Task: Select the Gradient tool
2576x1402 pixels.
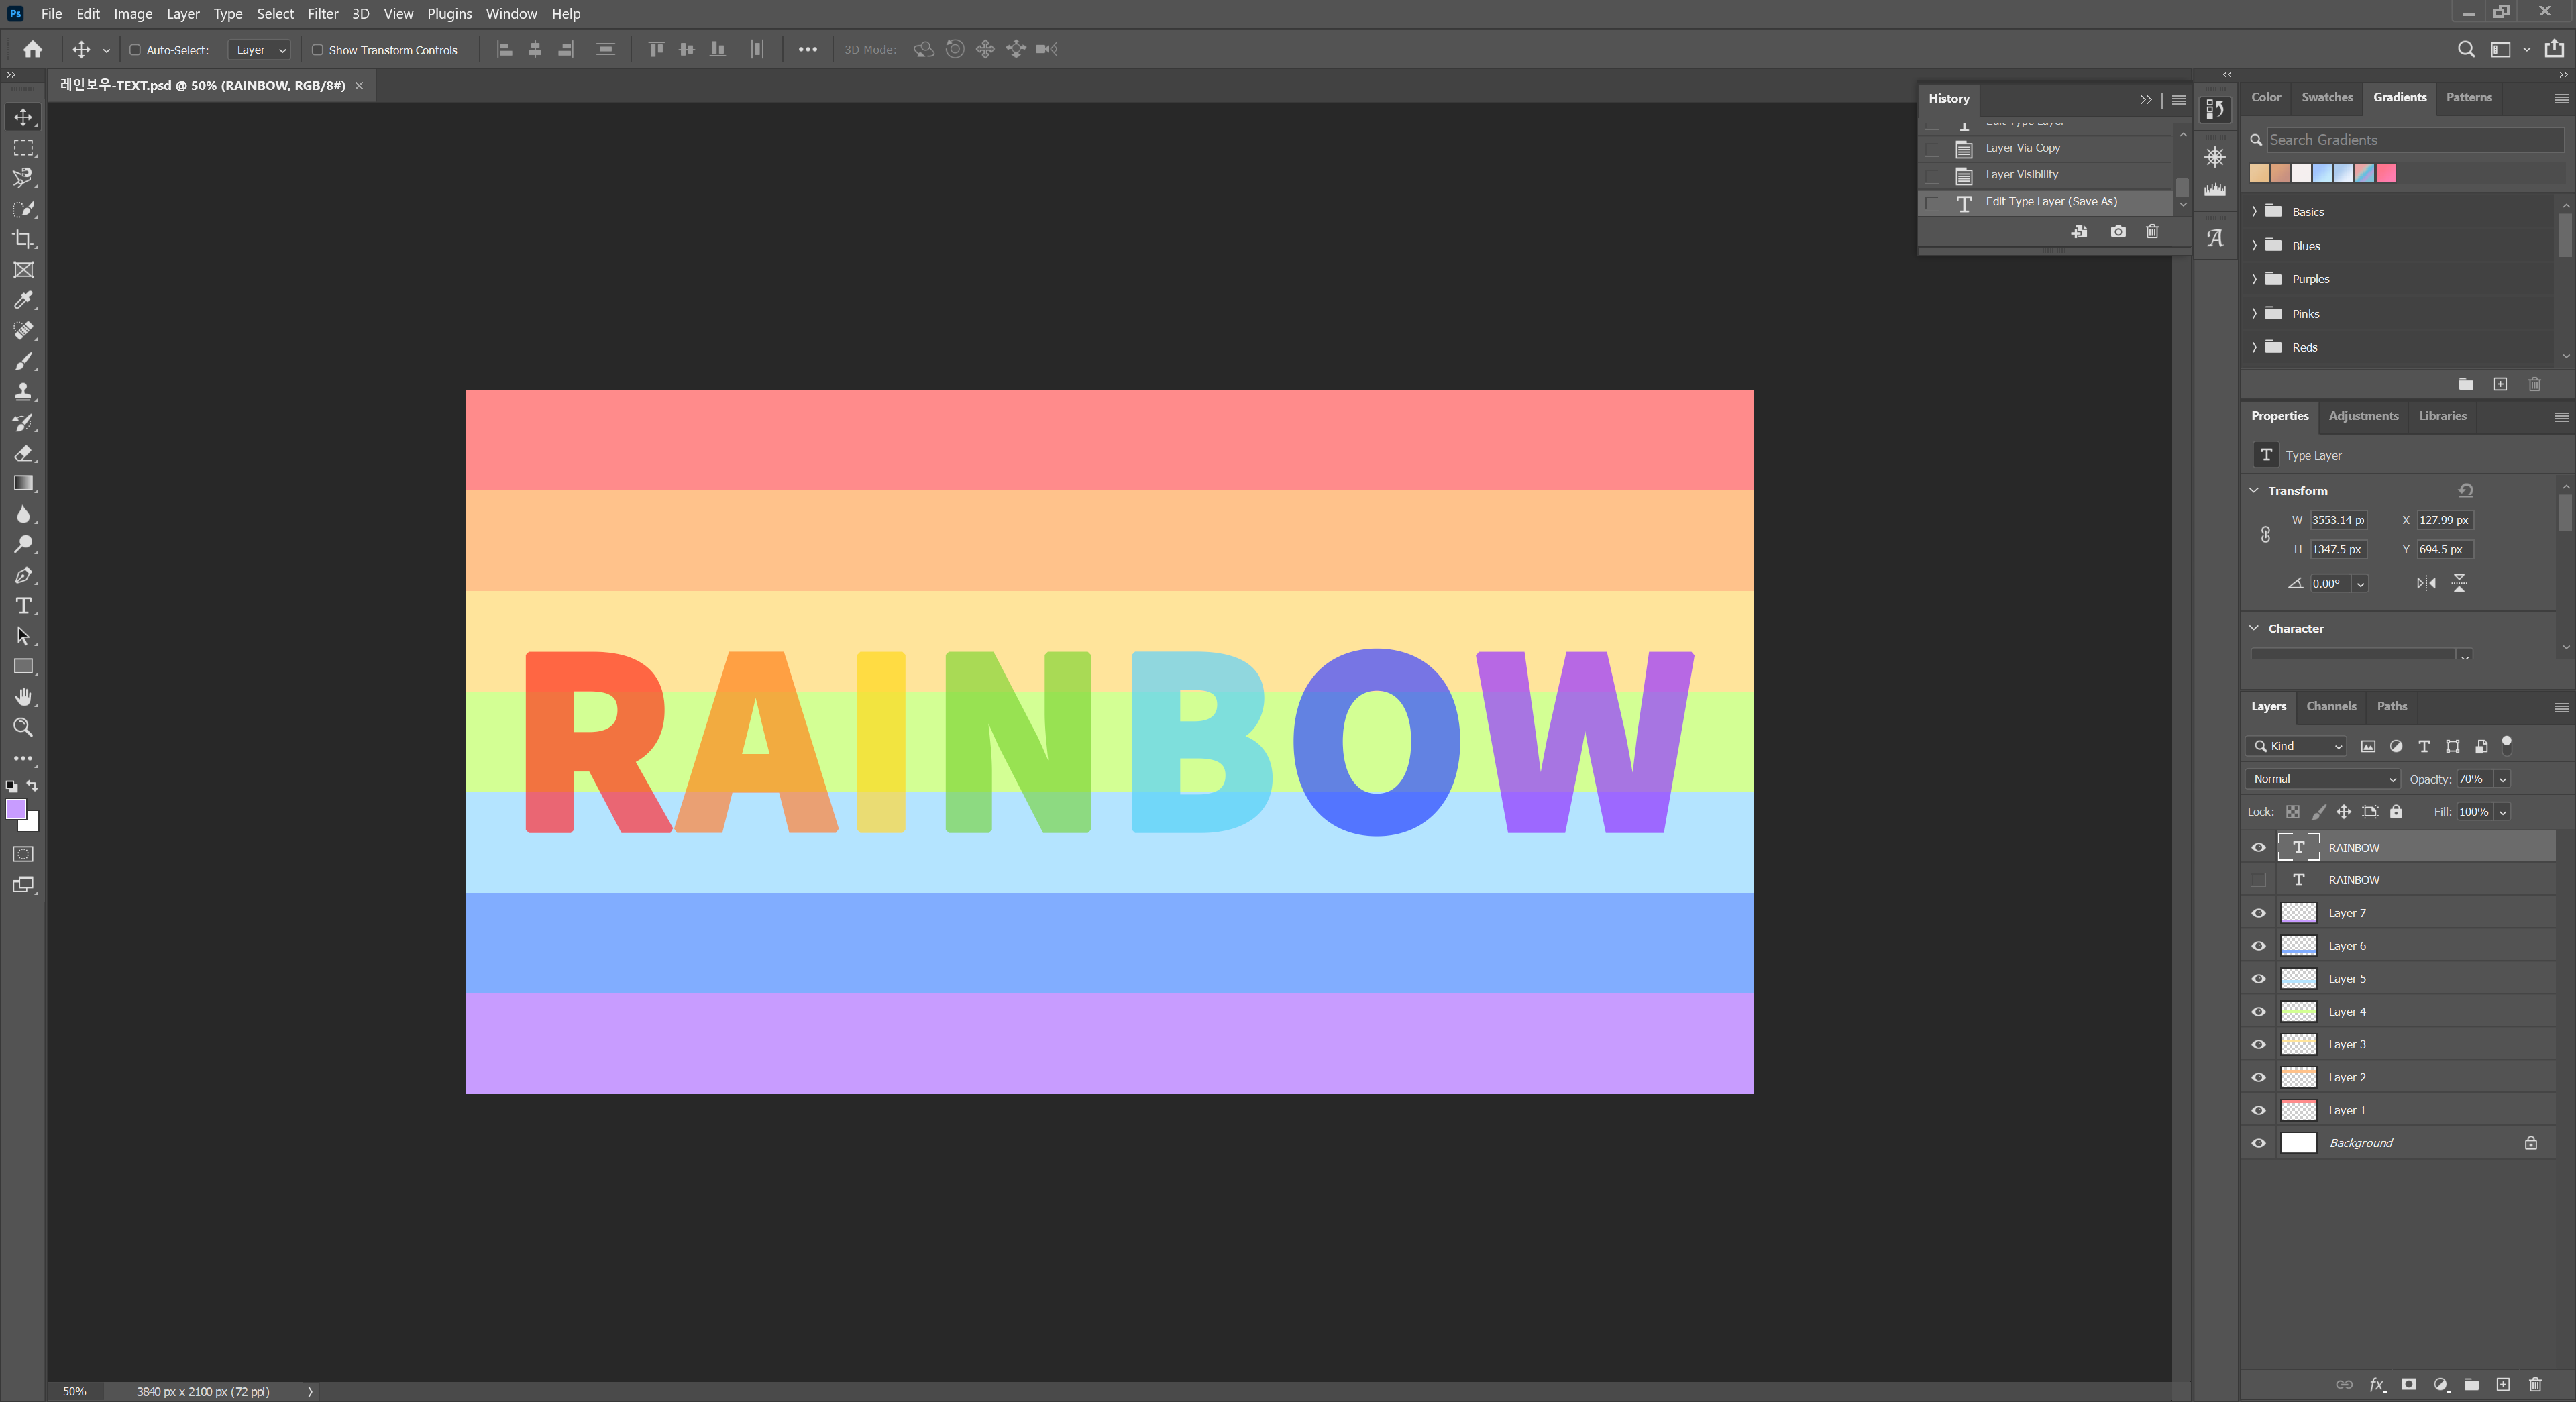Action: tap(23, 484)
